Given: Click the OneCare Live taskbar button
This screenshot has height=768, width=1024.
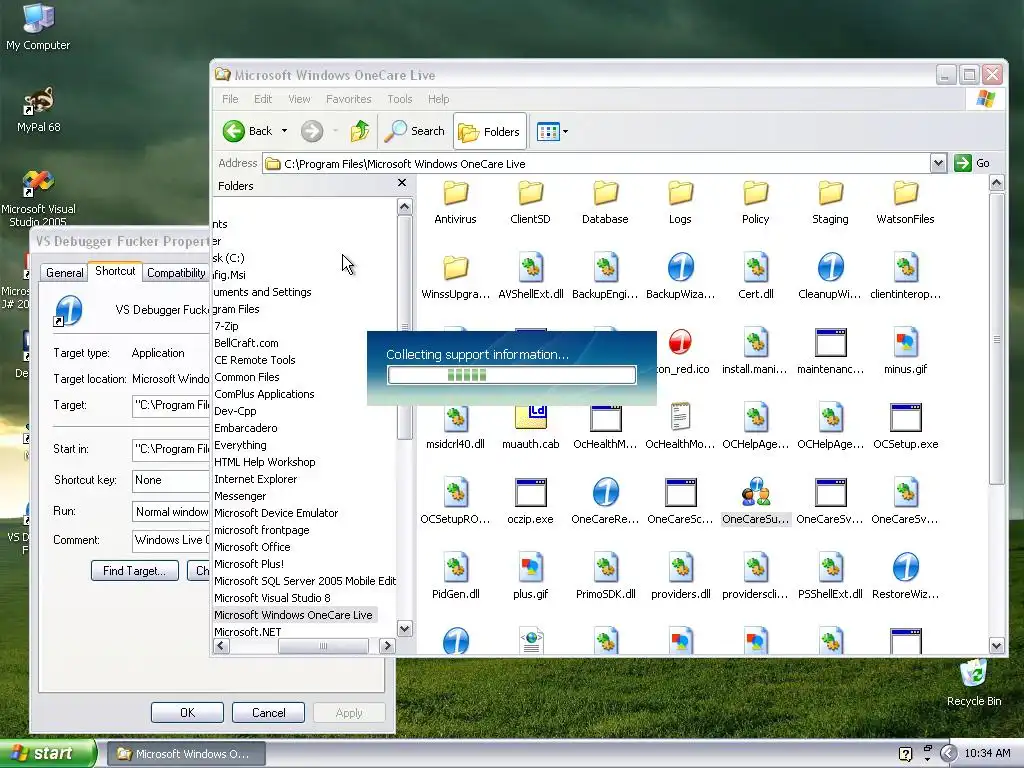Looking at the screenshot, I should pyautogui.click(x=186, y=754).
